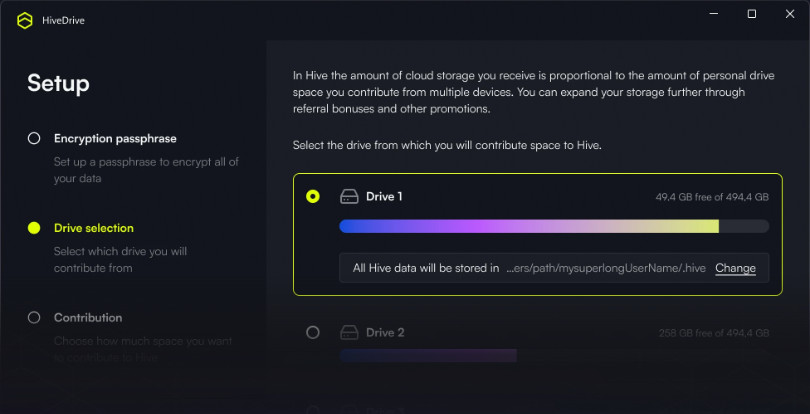Click the Contribution step circle

point(34,317)
